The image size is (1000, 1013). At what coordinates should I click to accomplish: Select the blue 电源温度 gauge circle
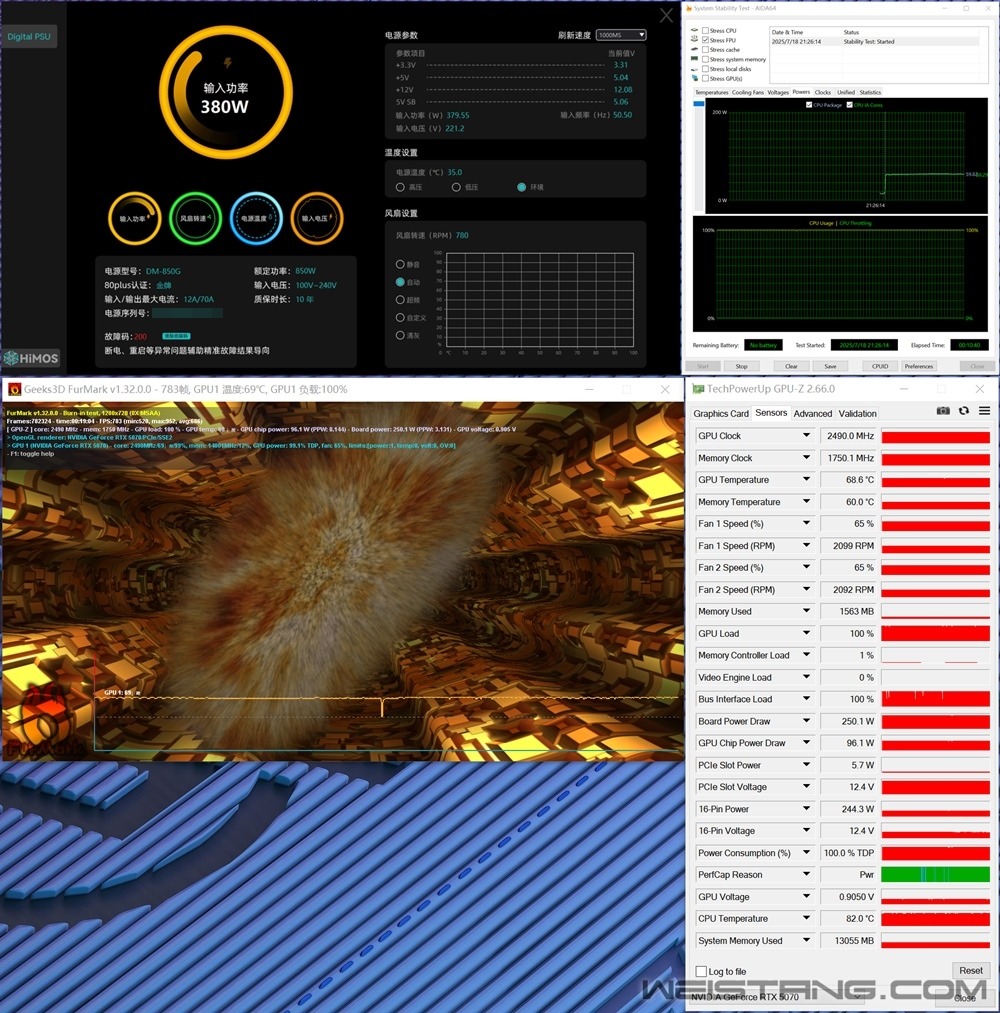coord(256,218)
